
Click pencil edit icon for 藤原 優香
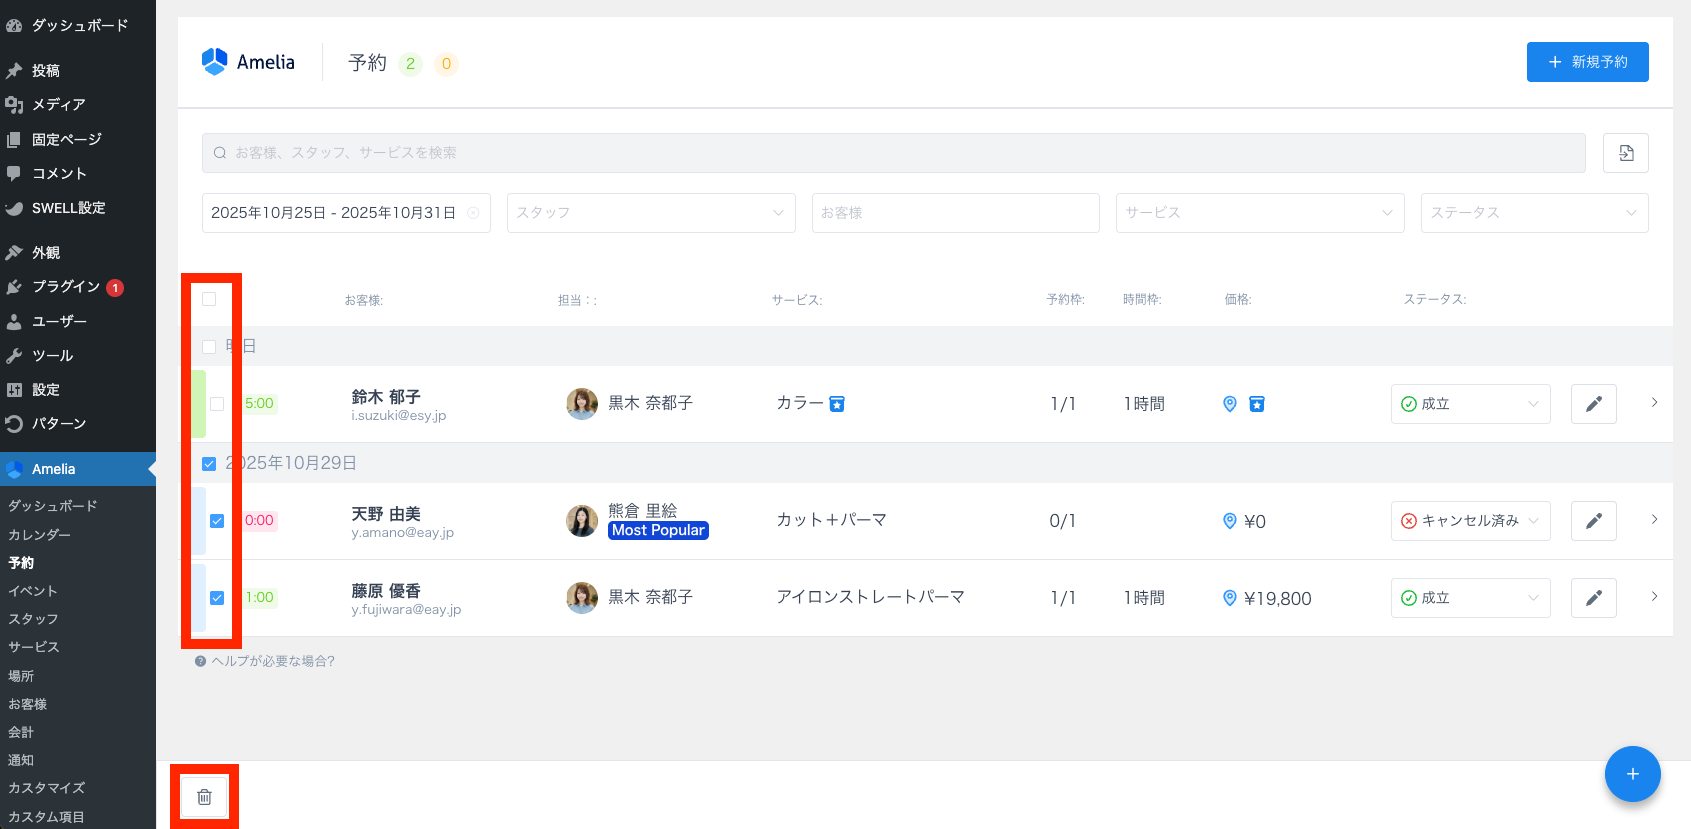(1593, 598)
